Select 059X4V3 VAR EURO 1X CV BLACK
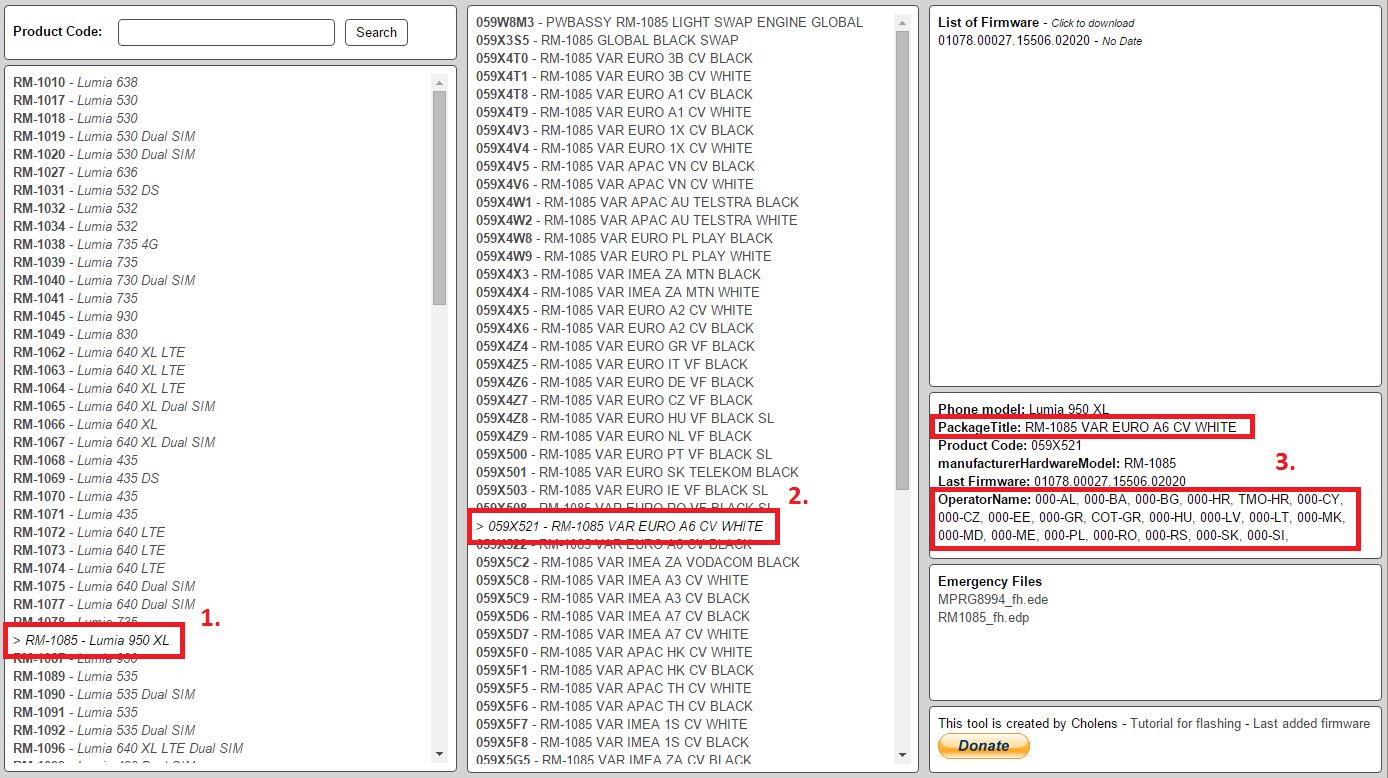This screenshot has height=778, width=1388. (615, 130)
